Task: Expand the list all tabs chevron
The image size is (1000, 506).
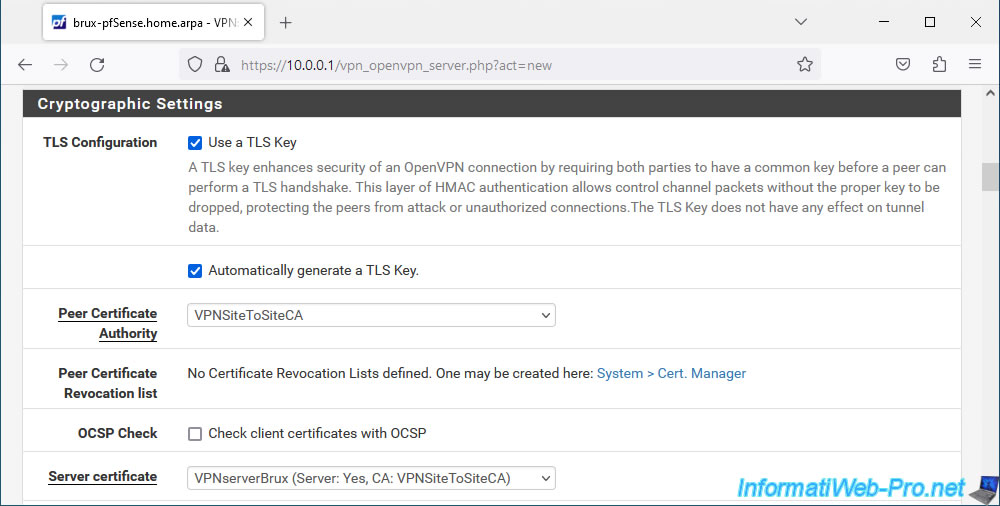Action: pyautogui.click(x=801, y=22)
